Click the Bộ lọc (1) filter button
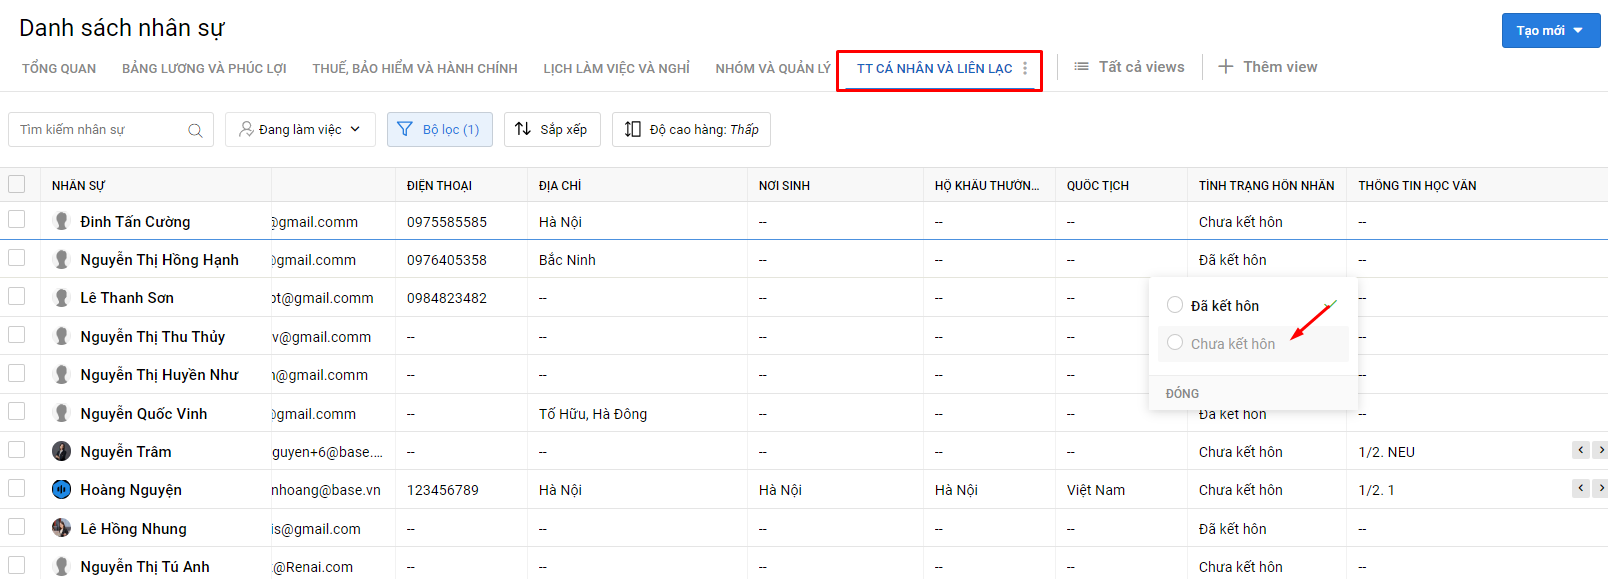The height and width of the screenshot is (579, 1608). click(440, 129)
